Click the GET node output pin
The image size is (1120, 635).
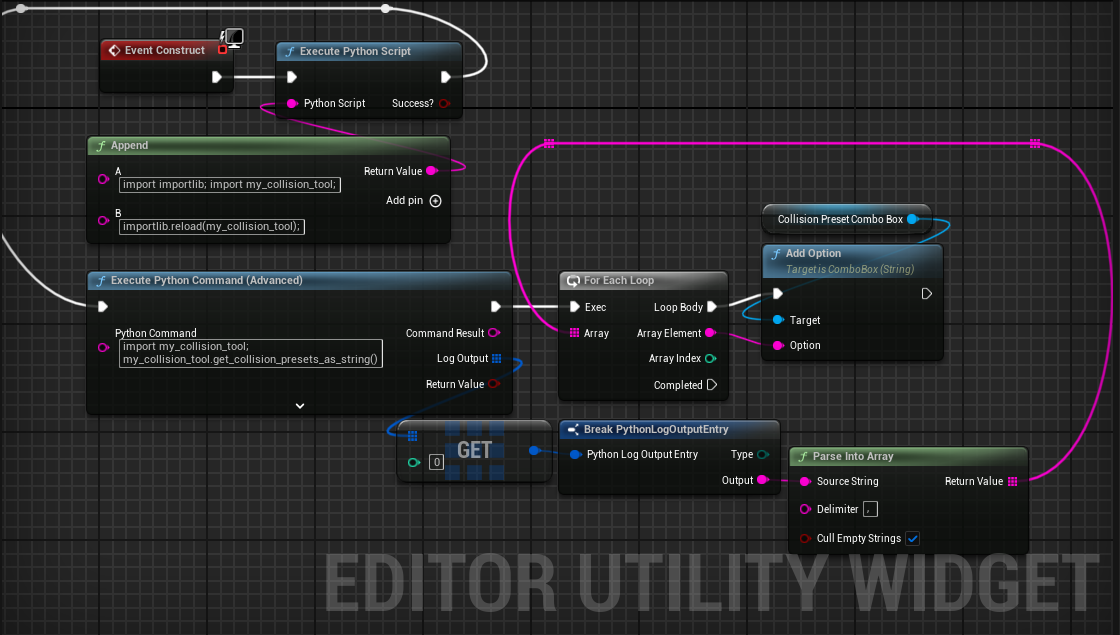point(534,450)
